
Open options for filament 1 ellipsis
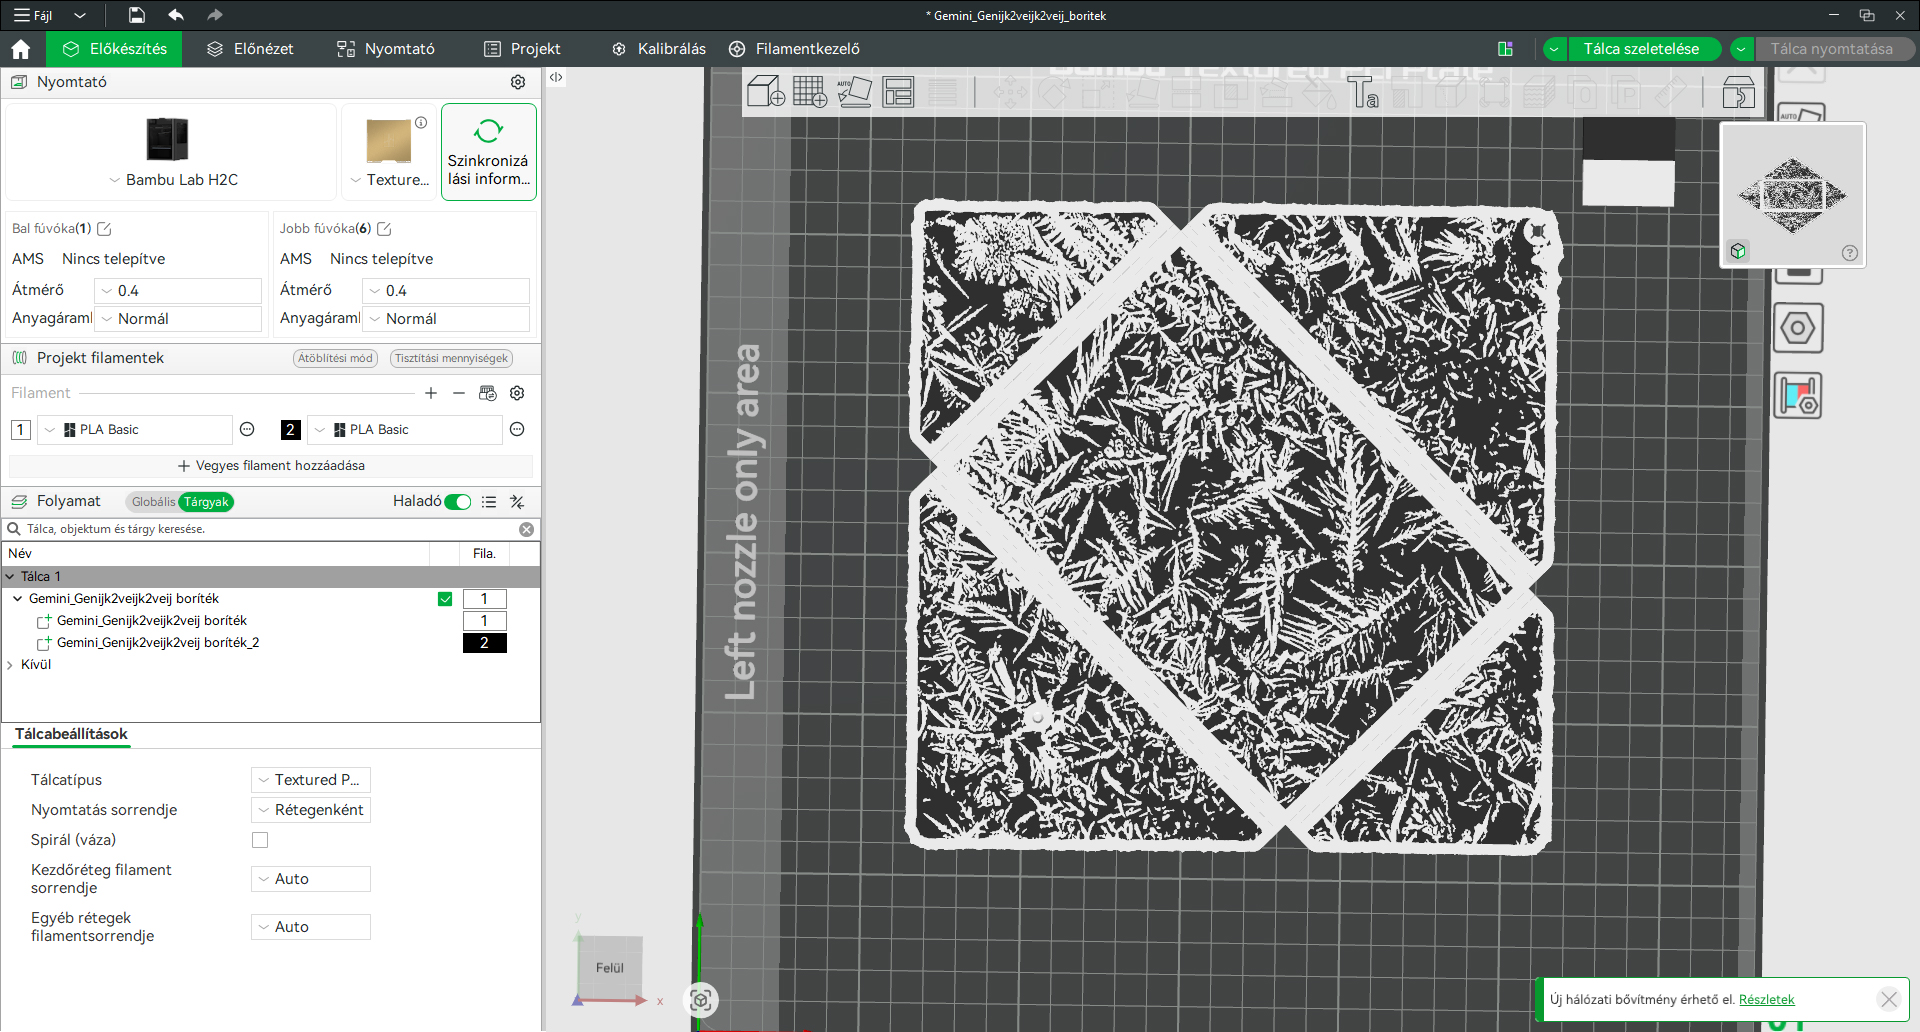coord(247,429)
